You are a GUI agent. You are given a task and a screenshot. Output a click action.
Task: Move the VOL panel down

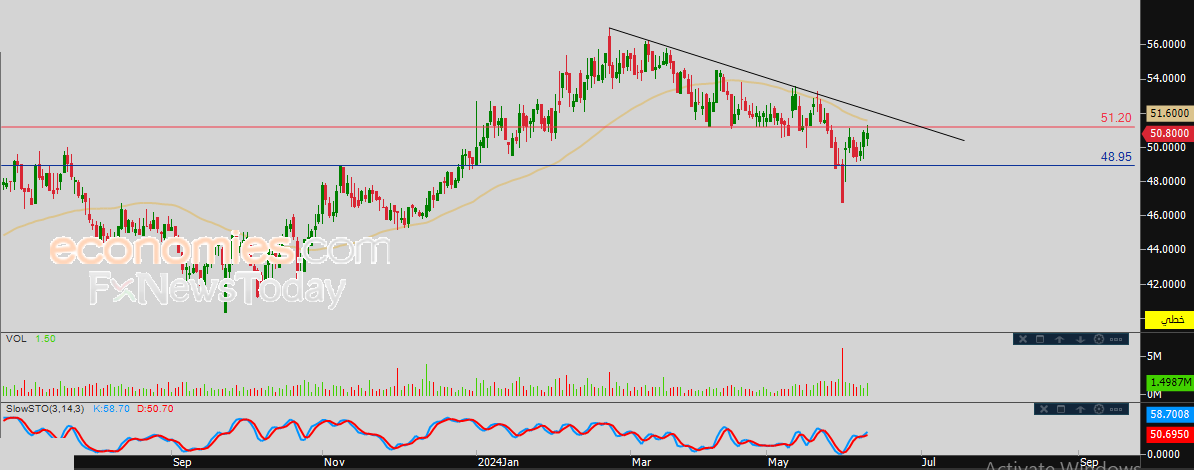[x=1080, y=340]
